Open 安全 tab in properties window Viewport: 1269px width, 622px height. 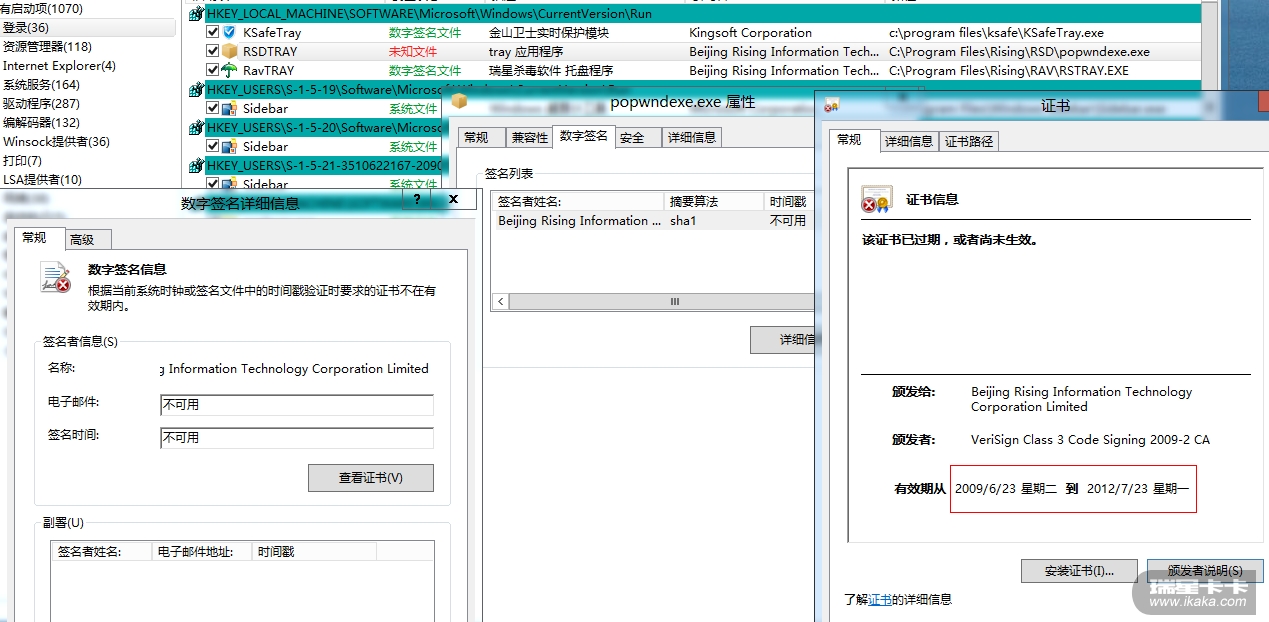(636, 138)
